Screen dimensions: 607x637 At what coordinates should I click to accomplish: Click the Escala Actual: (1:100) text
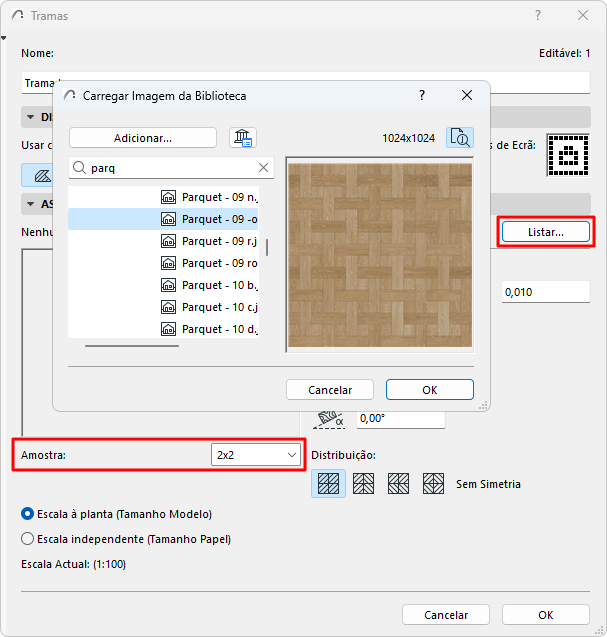pos(74,564)
